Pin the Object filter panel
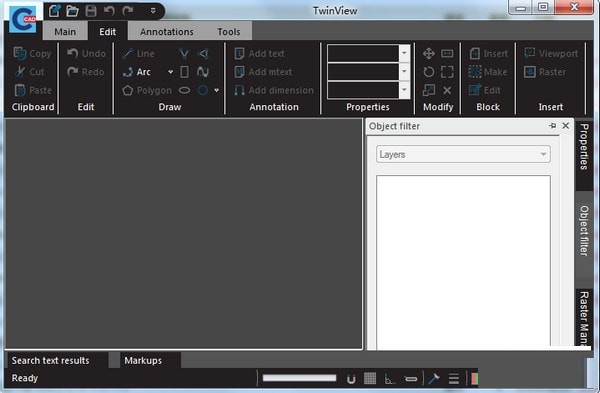Viewport: 600px width, 393px height. coord(552,126)
